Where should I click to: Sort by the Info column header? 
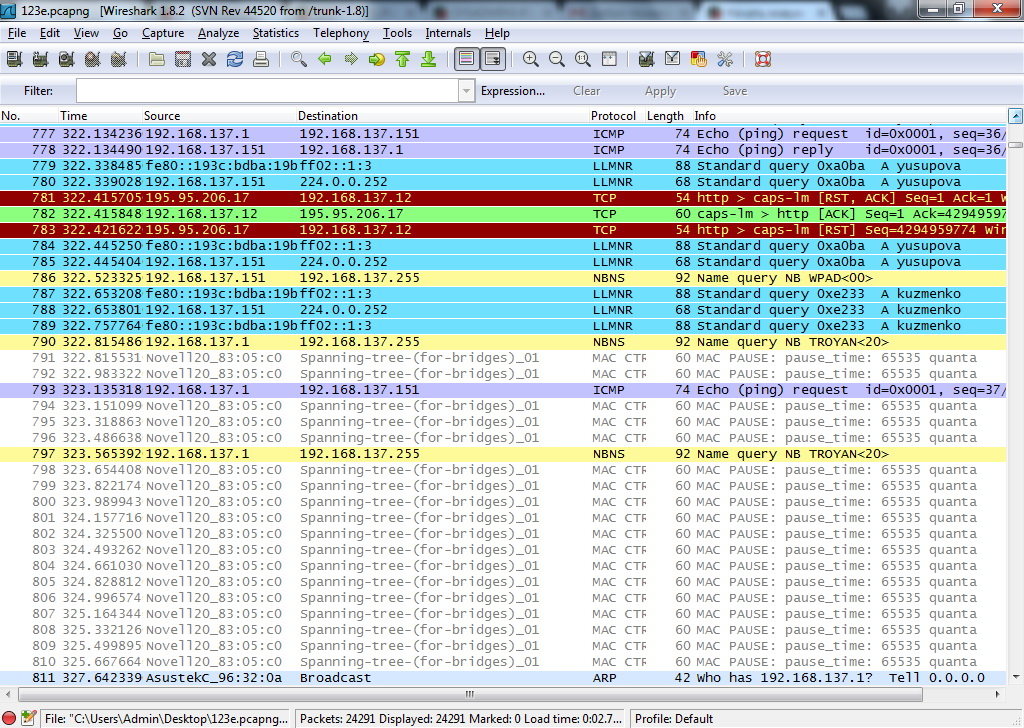pos(849,116)
